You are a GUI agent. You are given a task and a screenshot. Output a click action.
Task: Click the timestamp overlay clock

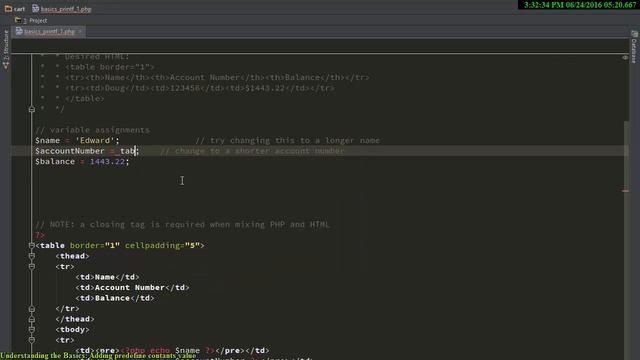click(579, 5)
